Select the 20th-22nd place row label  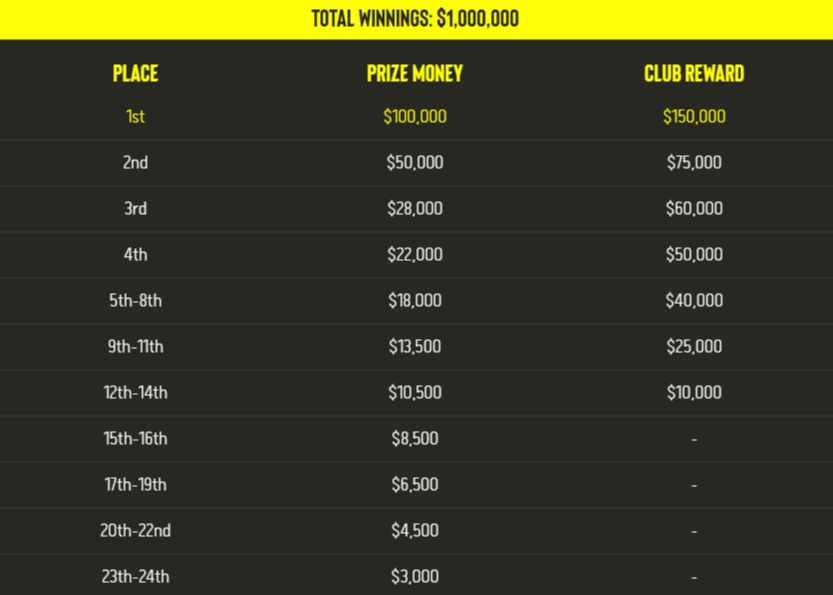[x=135, y=531]
